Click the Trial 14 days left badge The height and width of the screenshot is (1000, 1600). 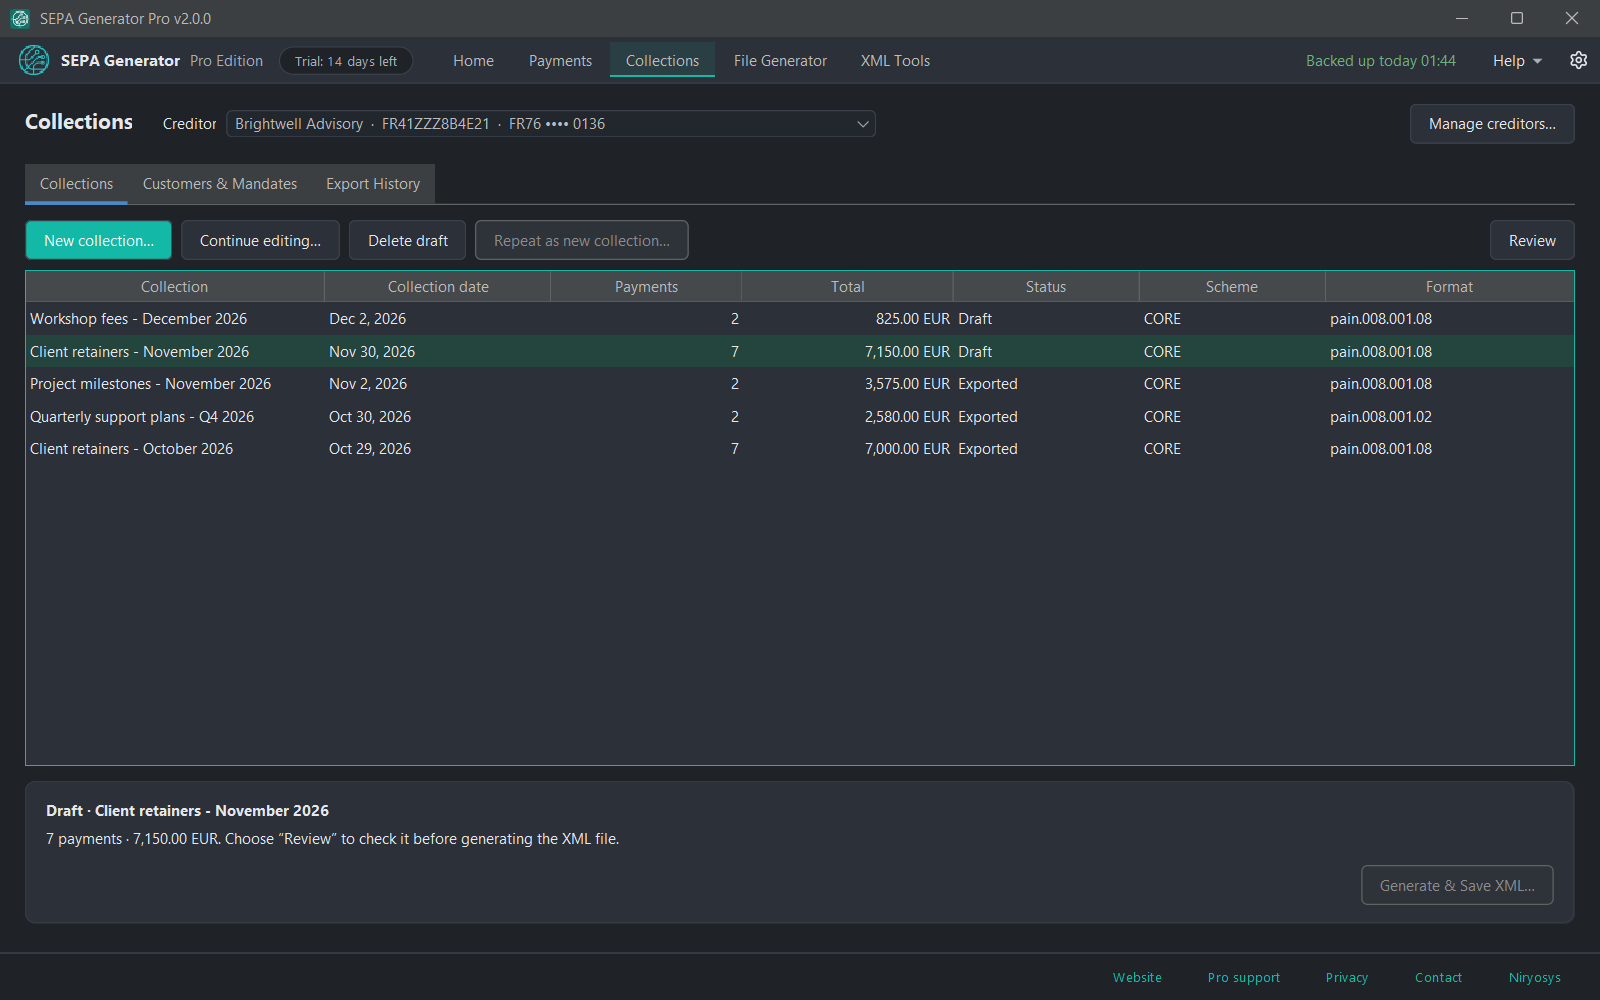tap(346, 61)
